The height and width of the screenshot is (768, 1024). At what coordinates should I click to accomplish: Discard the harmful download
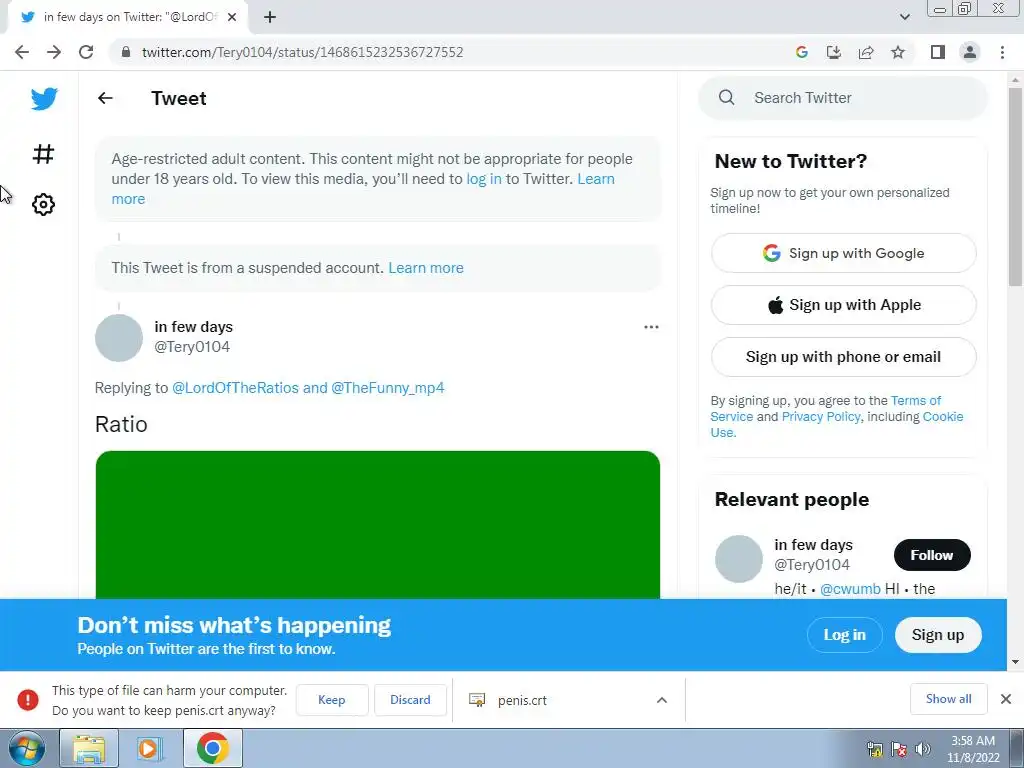[x=410, y=699]
